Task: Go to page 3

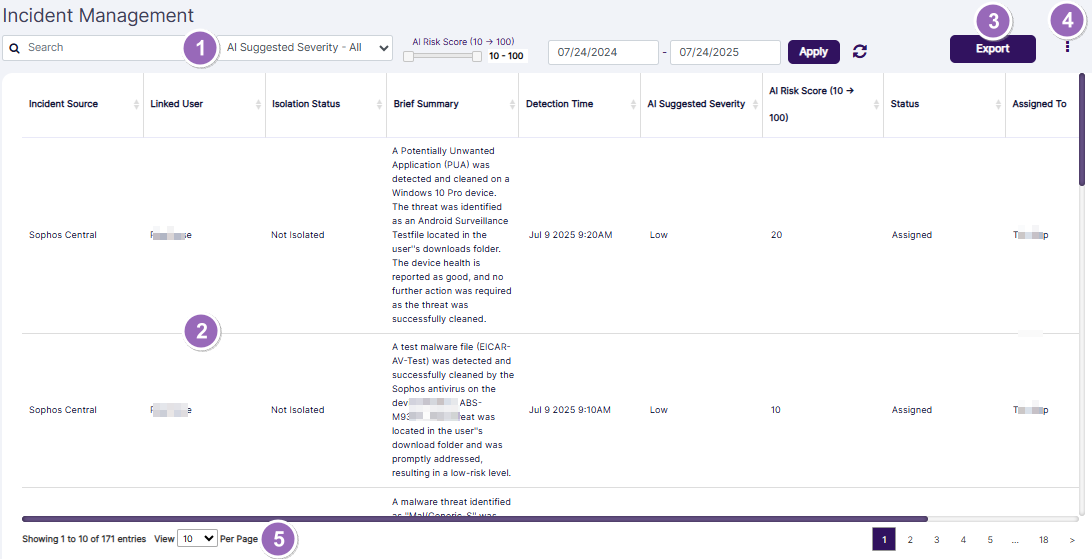Action: (x=937, y=540)
